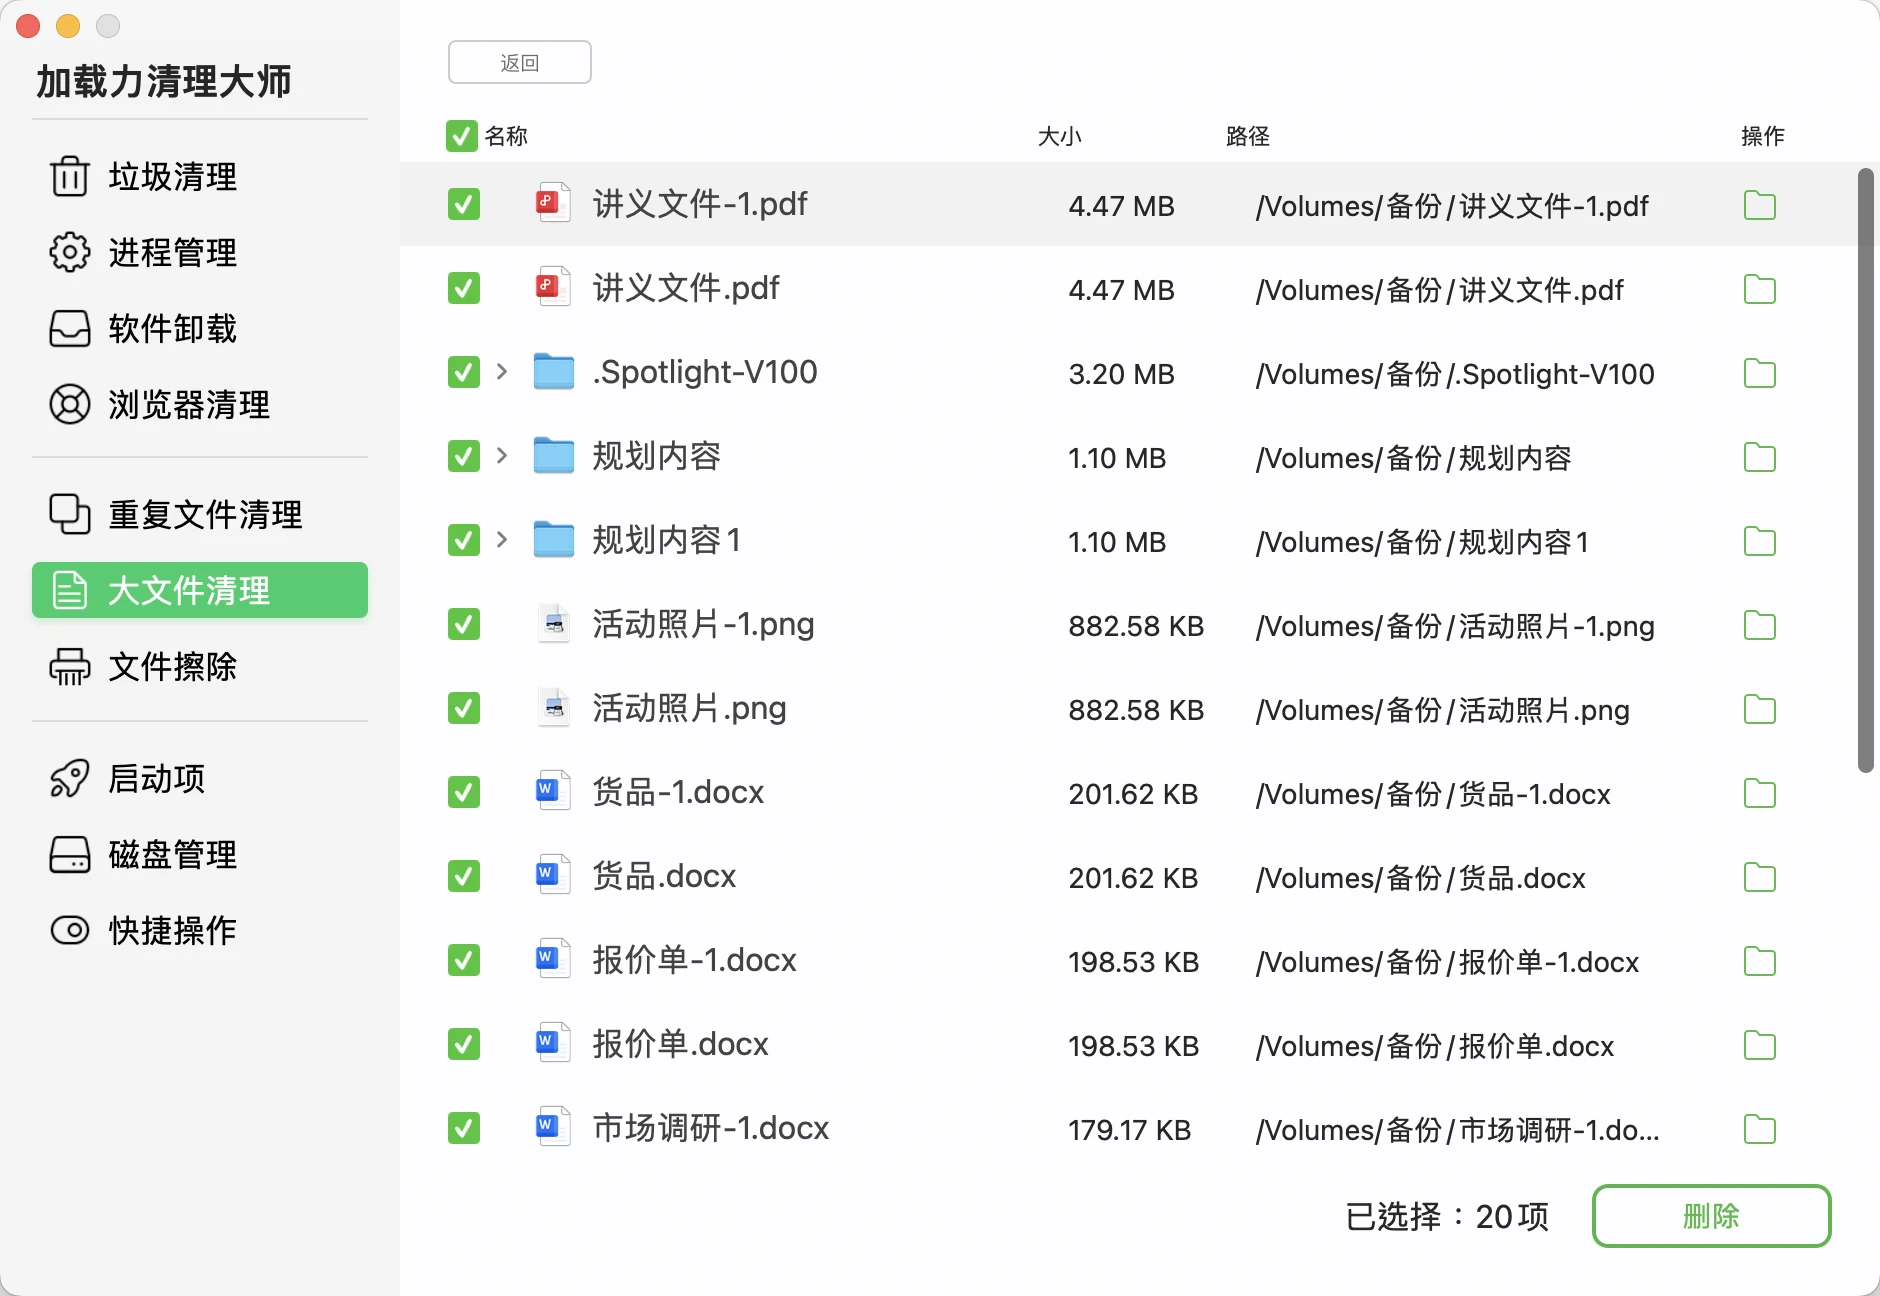Open 启动项 via the rocket icon
This screenshot has width=1880, height=1296.
(69, 779)
